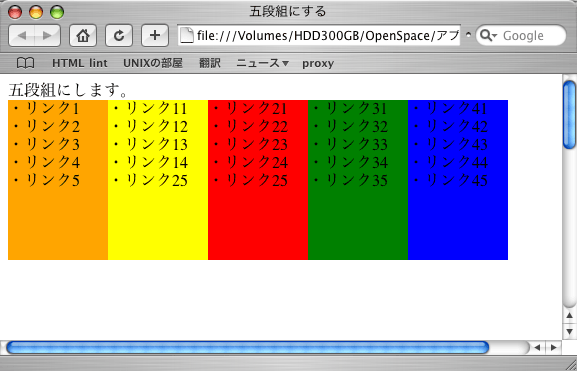Click リンク12 in the yellow column
This screenshot has height=371, width=577.
point(157,126)
